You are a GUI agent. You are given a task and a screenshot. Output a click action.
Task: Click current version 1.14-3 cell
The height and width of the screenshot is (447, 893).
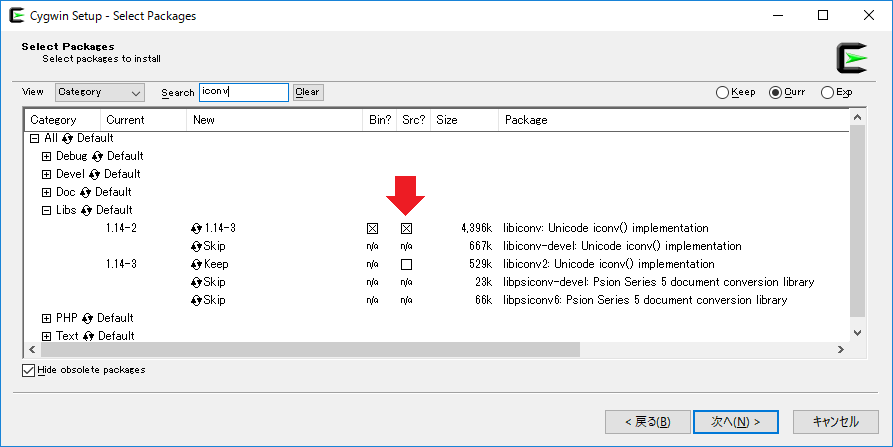pos(121,264)
